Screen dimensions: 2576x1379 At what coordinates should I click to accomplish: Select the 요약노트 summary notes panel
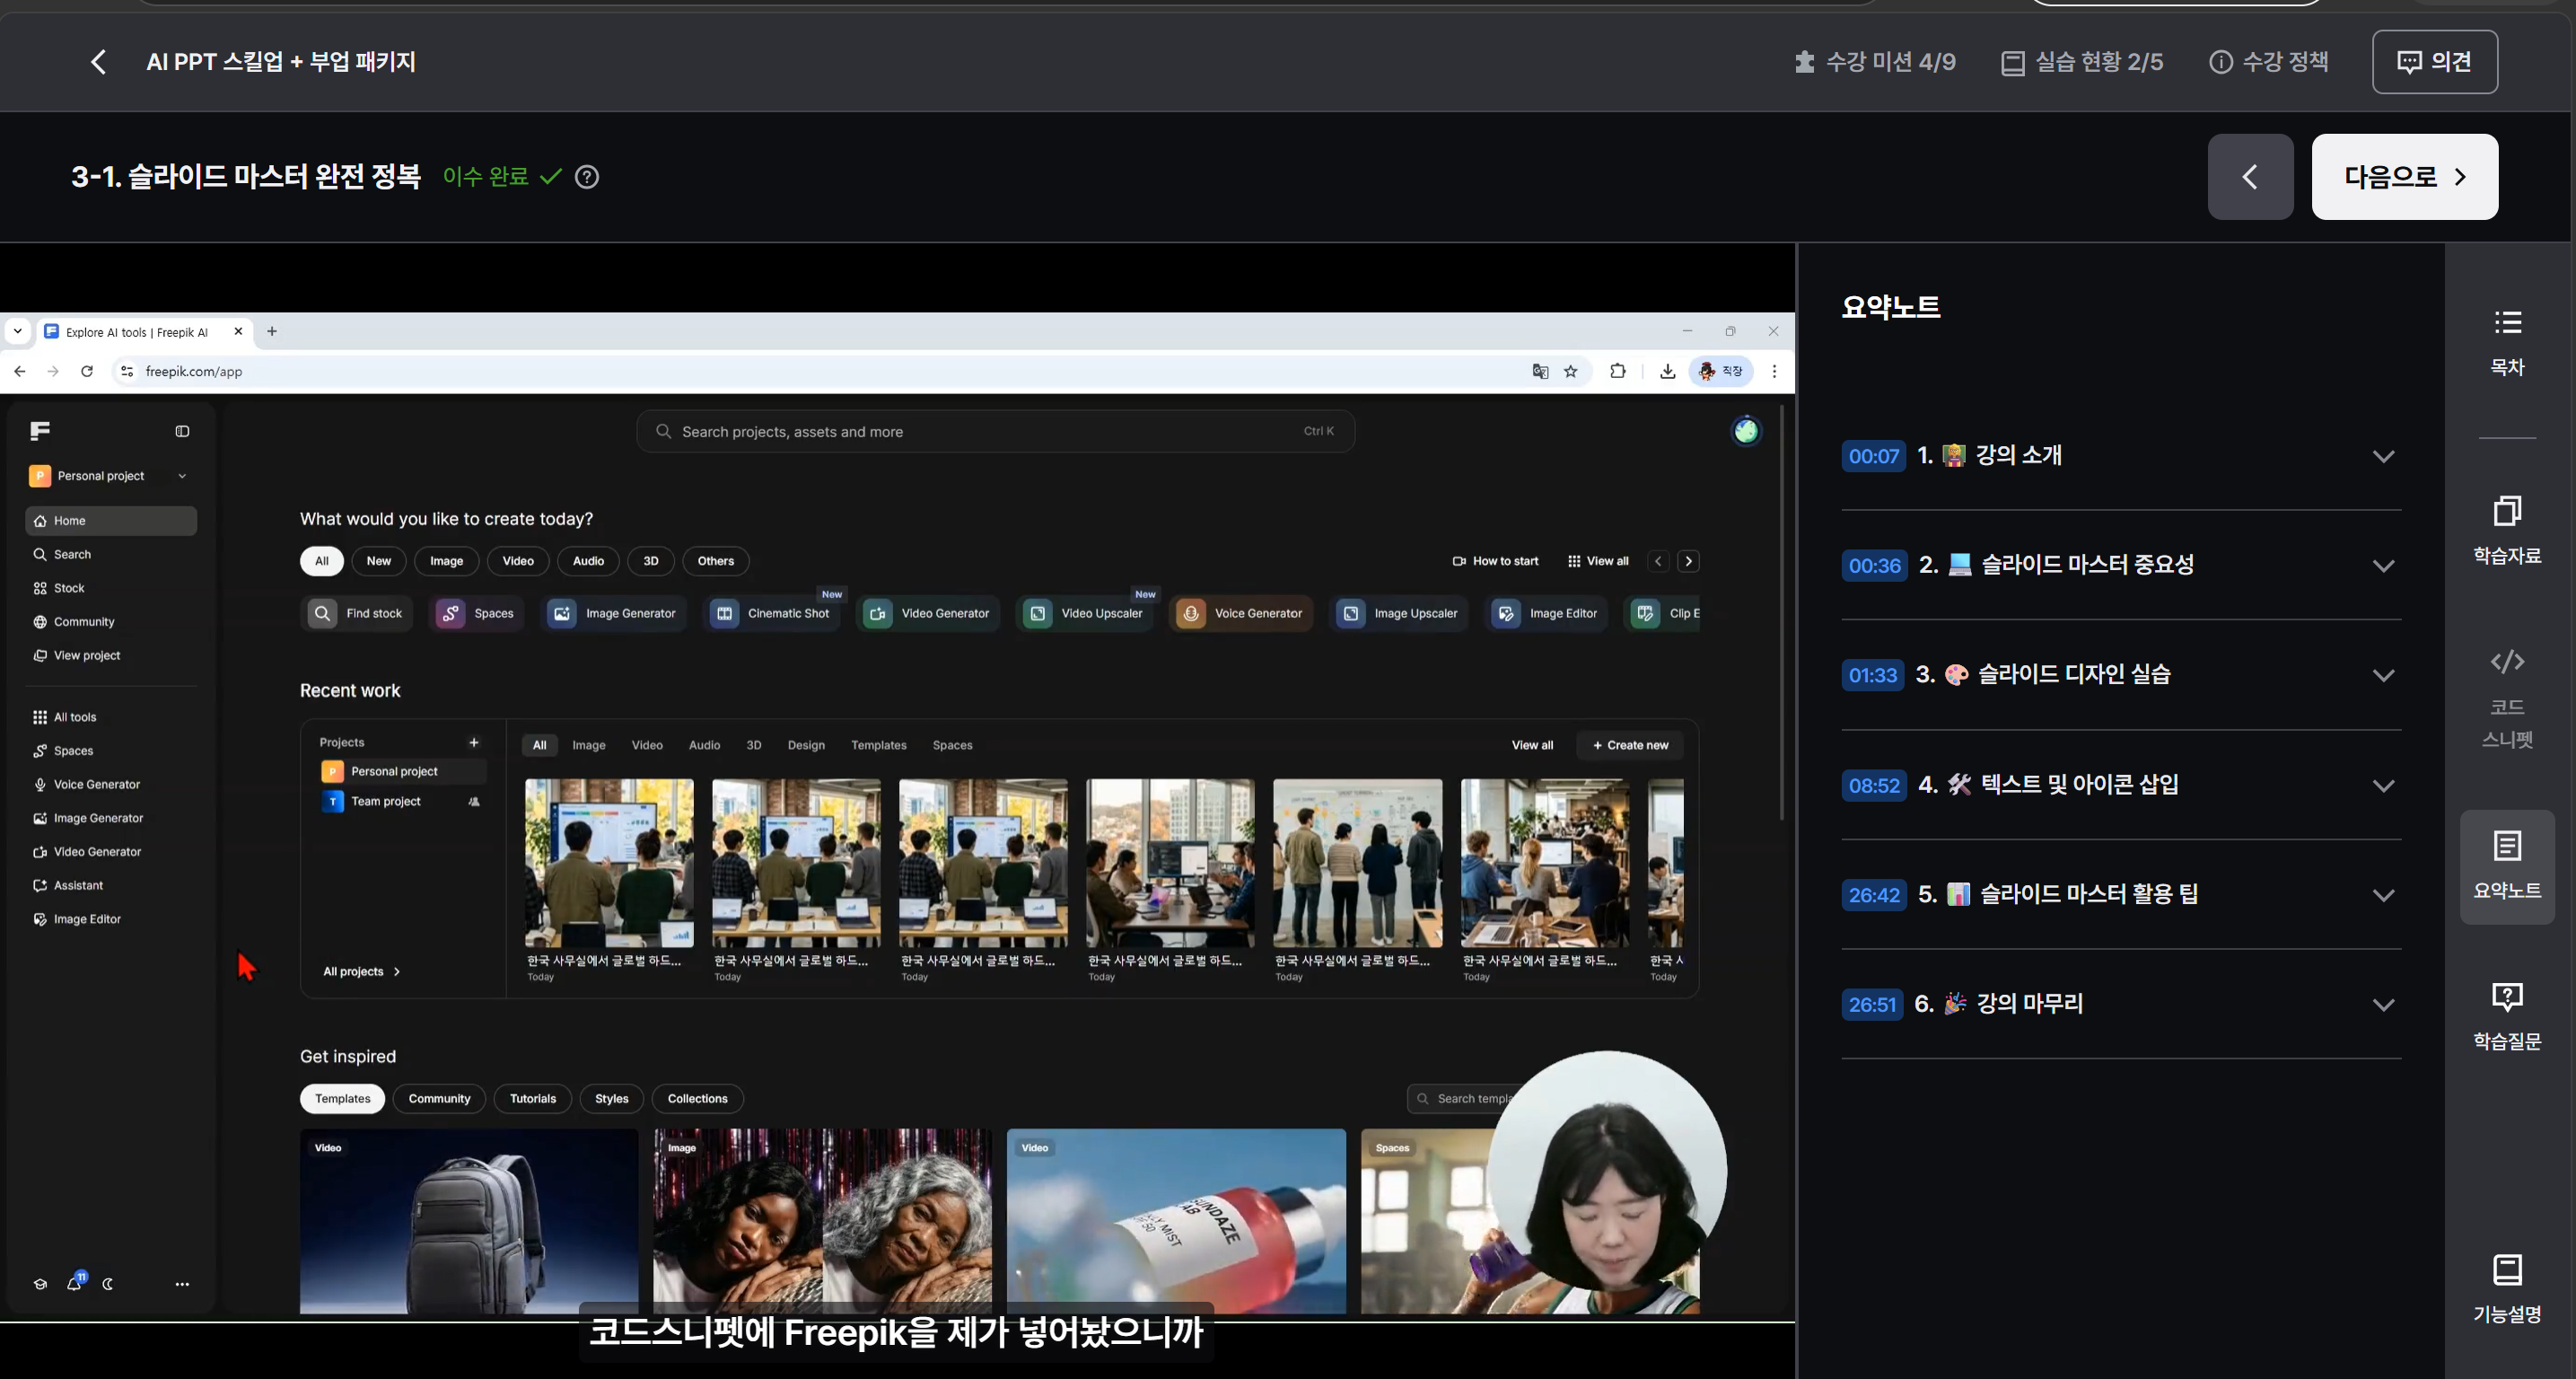[2507, 866]
